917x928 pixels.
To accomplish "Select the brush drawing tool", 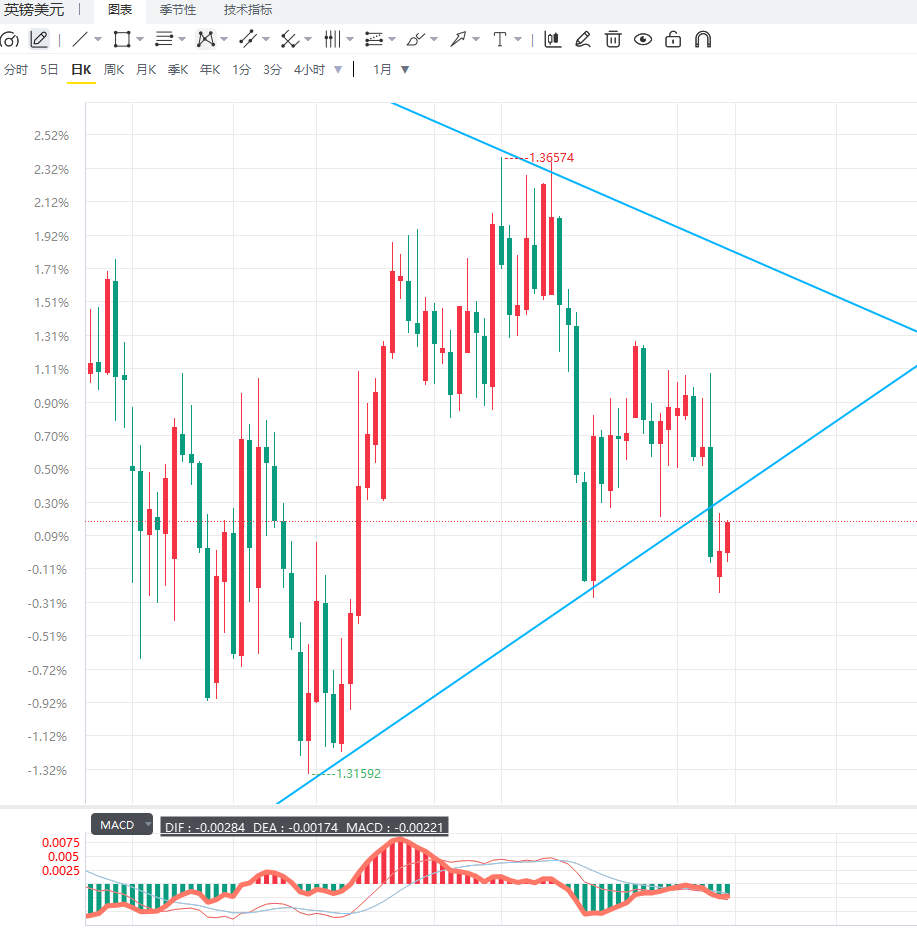I will 415,40.
